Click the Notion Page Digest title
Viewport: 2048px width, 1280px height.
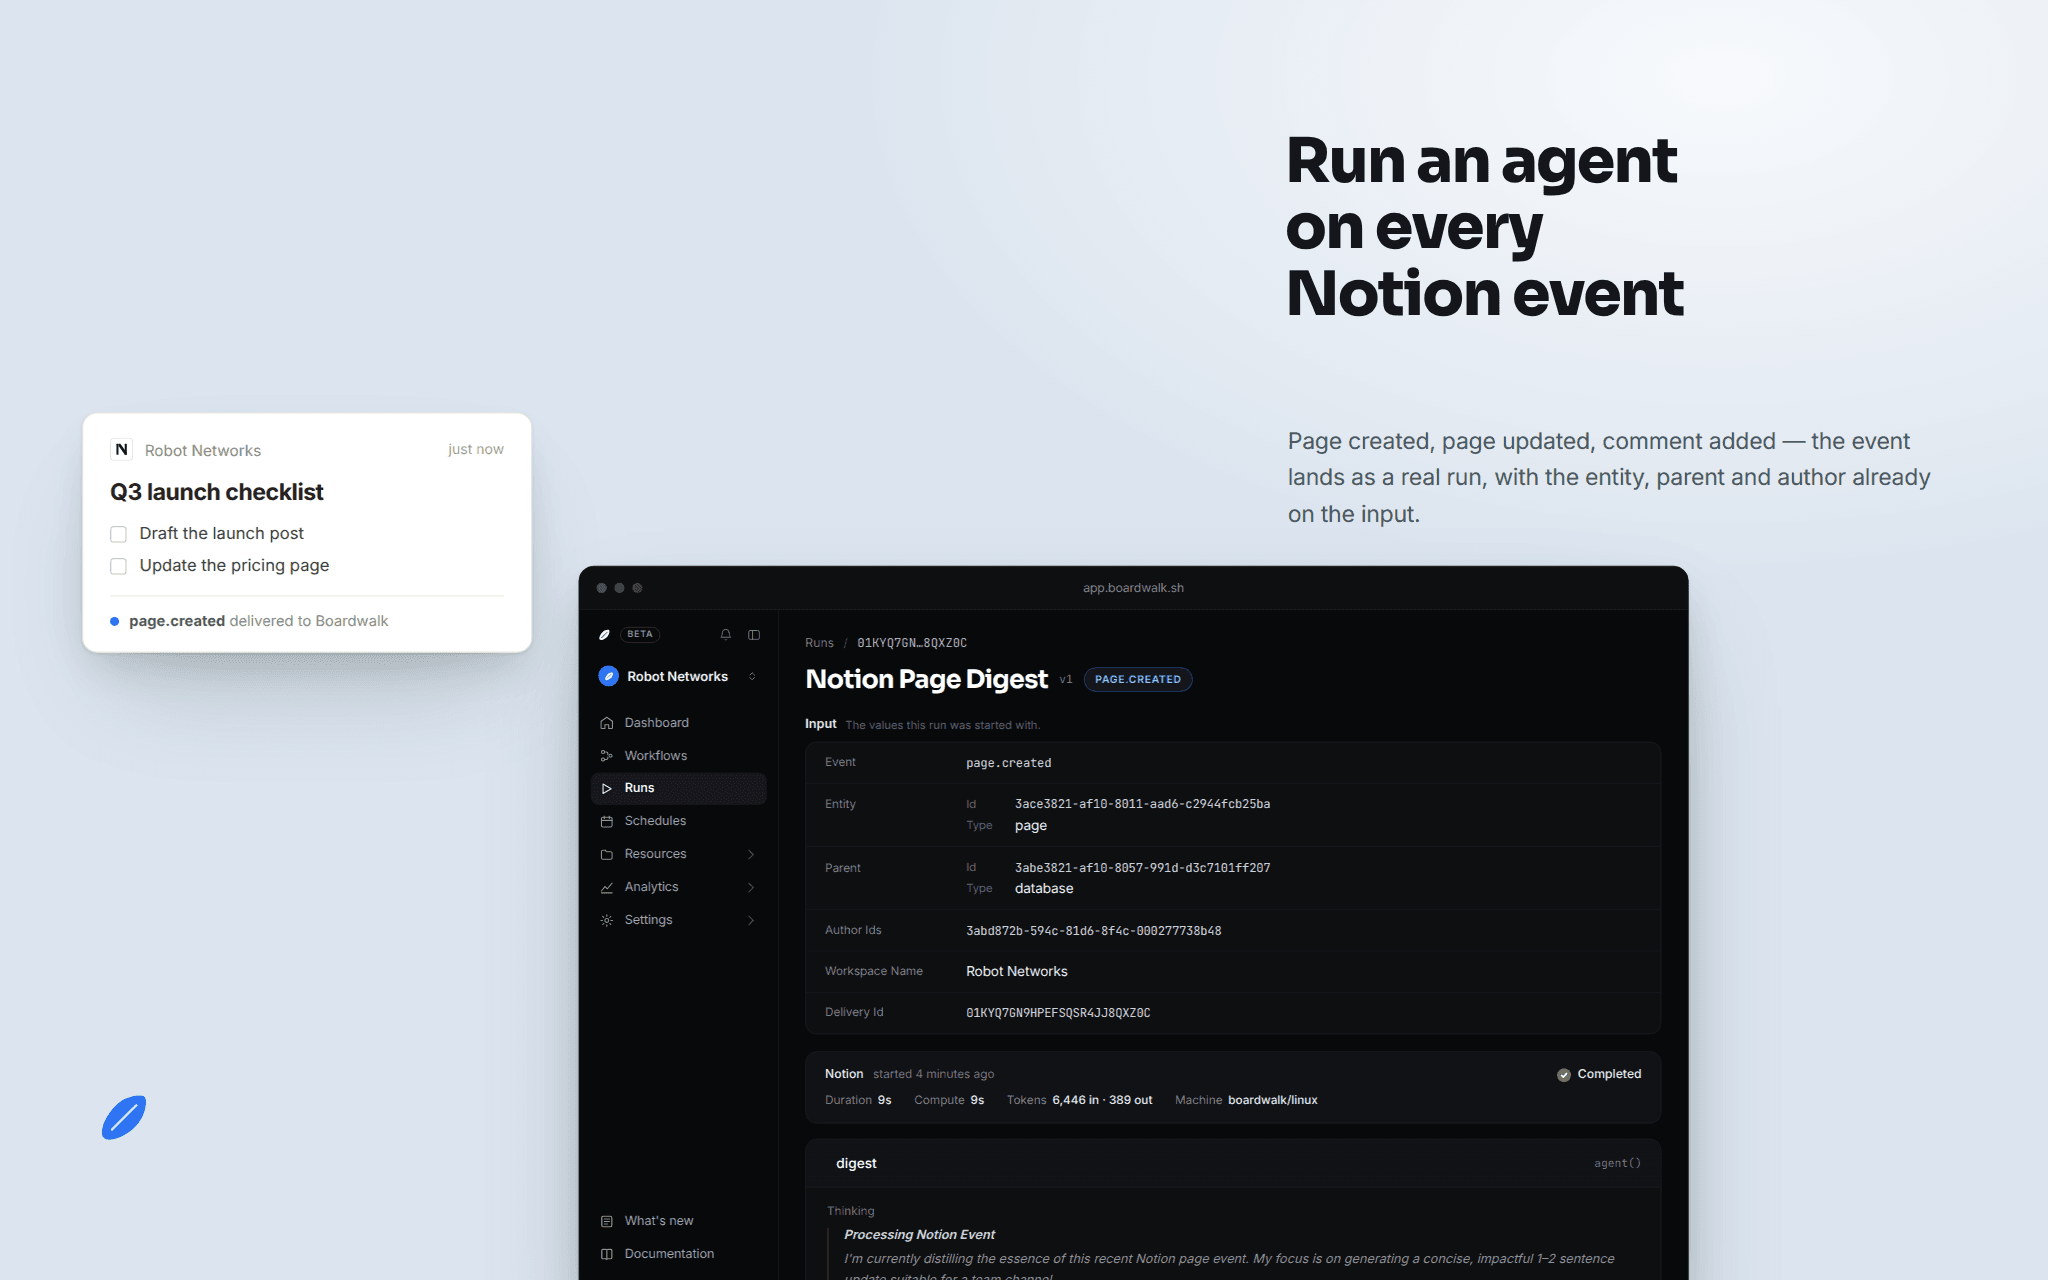coord(926,680)
